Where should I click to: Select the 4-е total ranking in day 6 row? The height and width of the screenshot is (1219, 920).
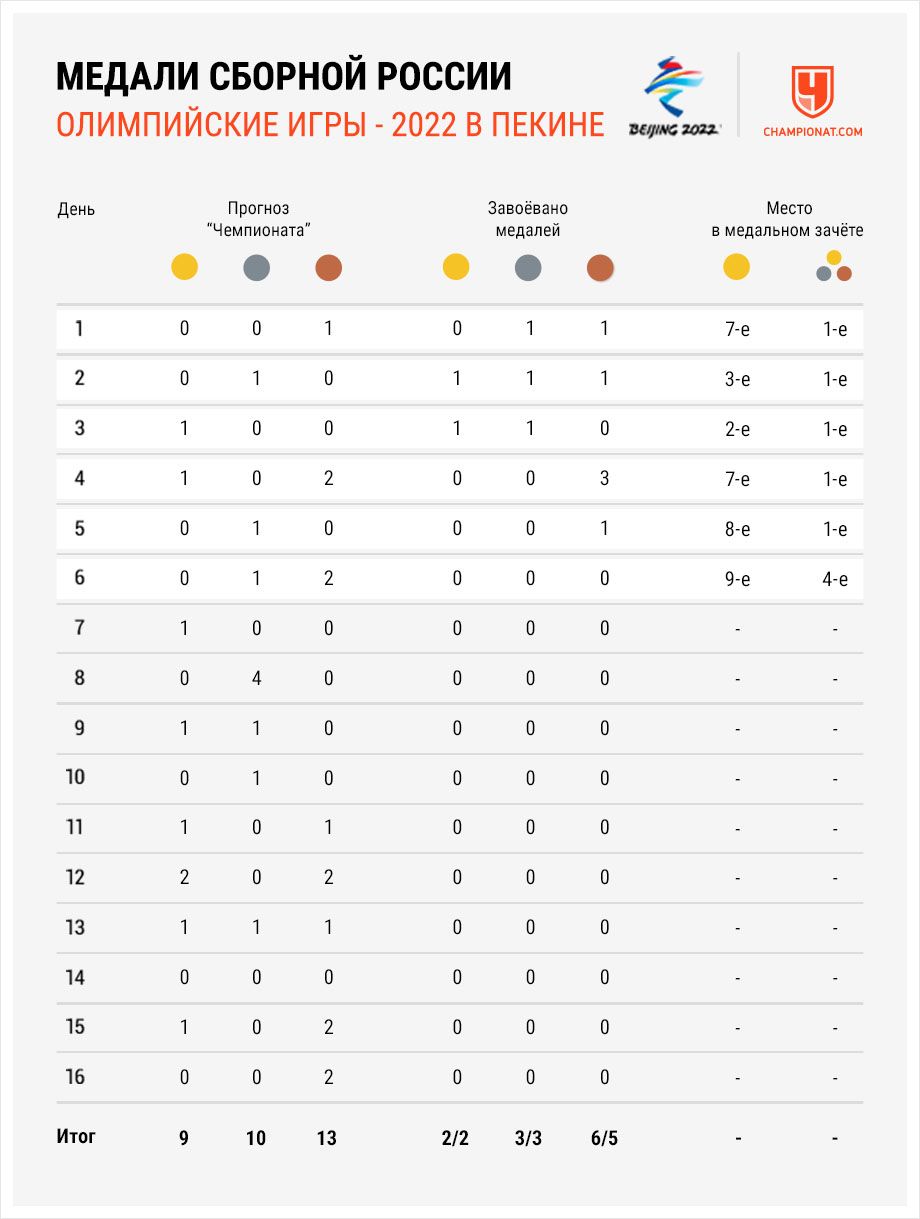(835, 579)
